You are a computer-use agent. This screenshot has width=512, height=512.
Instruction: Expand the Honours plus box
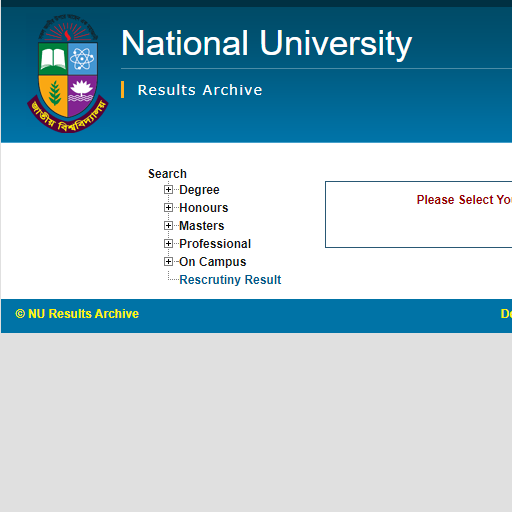[x=168, y=208]
